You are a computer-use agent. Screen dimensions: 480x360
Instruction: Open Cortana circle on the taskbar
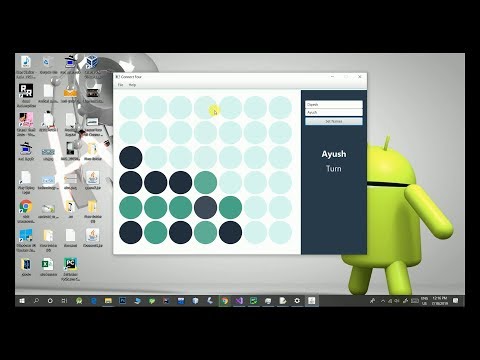coord(50,301)
